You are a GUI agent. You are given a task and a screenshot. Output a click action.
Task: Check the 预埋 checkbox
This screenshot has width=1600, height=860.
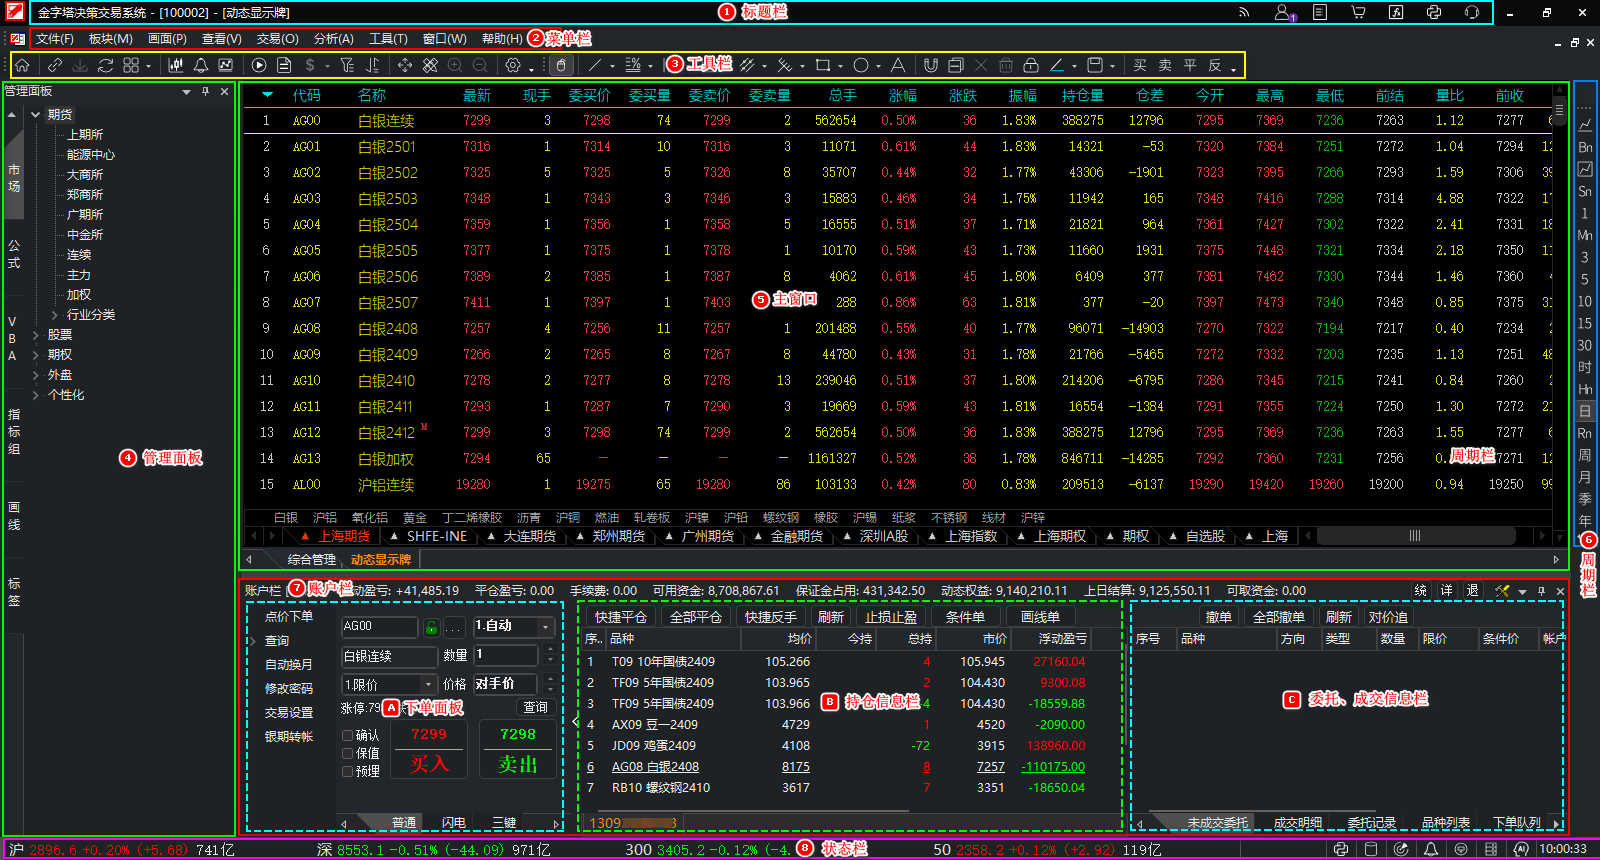point(348,771)
